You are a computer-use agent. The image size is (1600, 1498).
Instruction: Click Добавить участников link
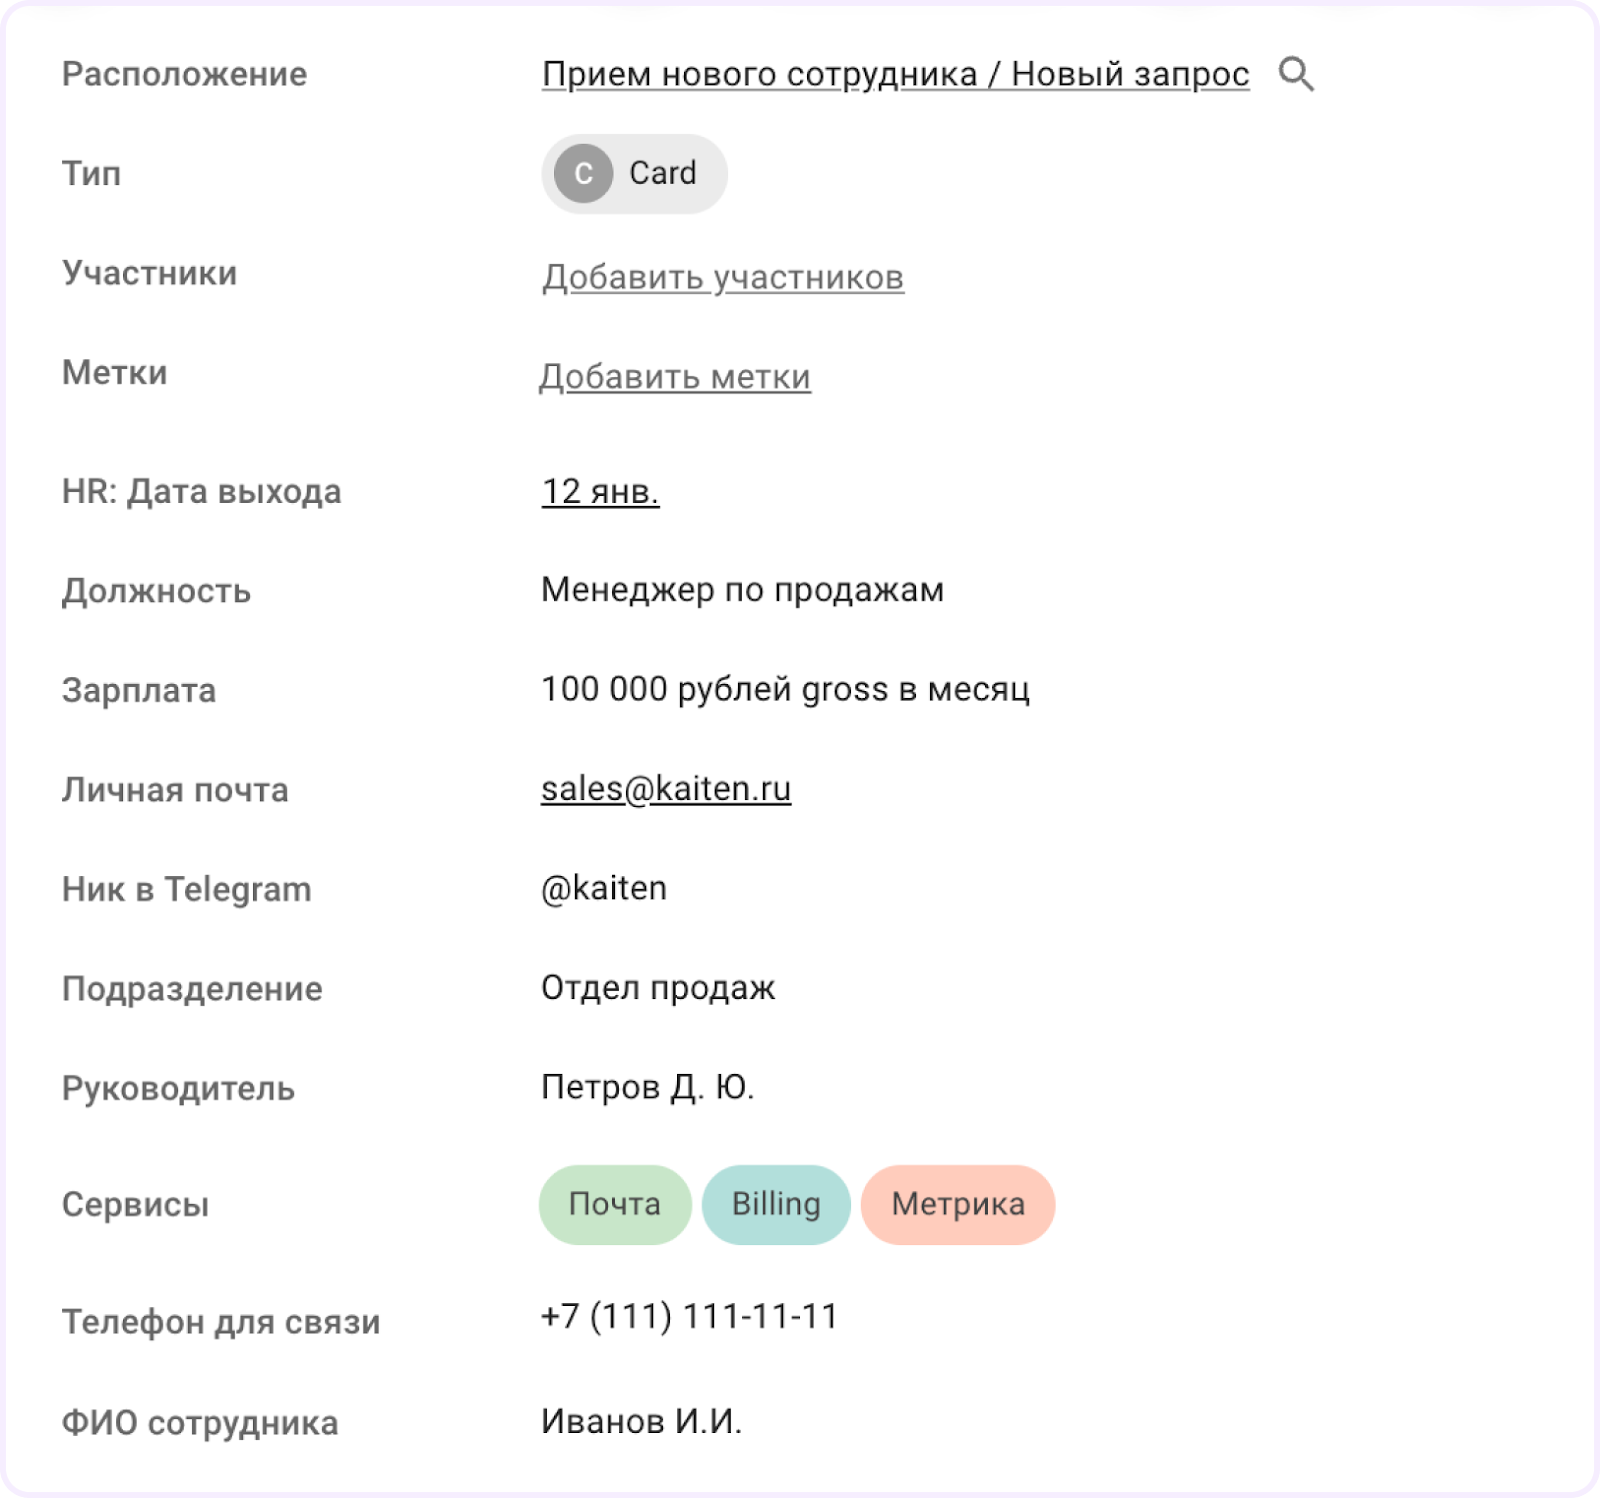point(722,277)
